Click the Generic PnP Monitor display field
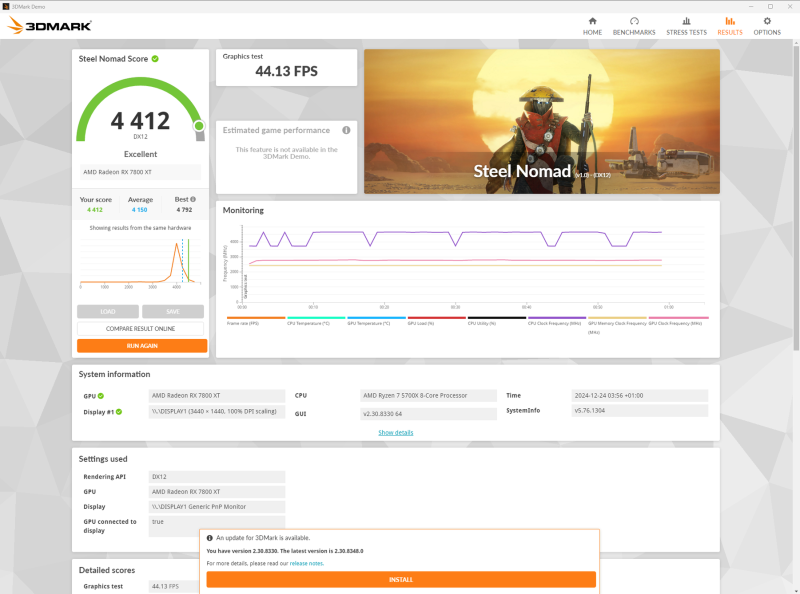Screen dimensions: 800x594 pos(217,507)
